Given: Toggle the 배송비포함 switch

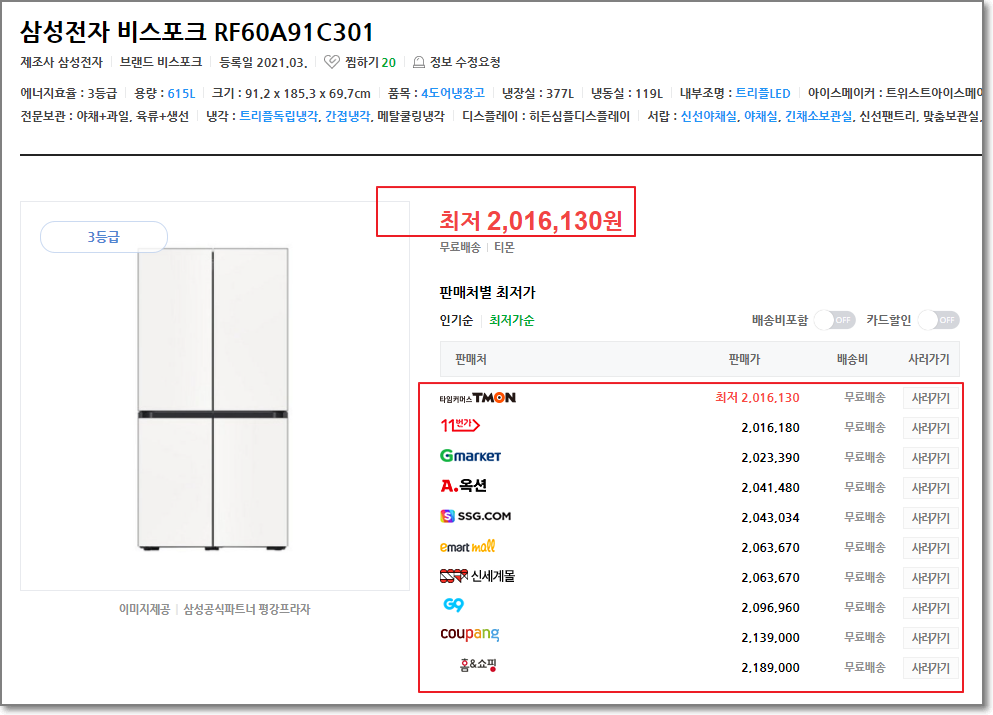Looking at the screenshot, I should (835, 320).
